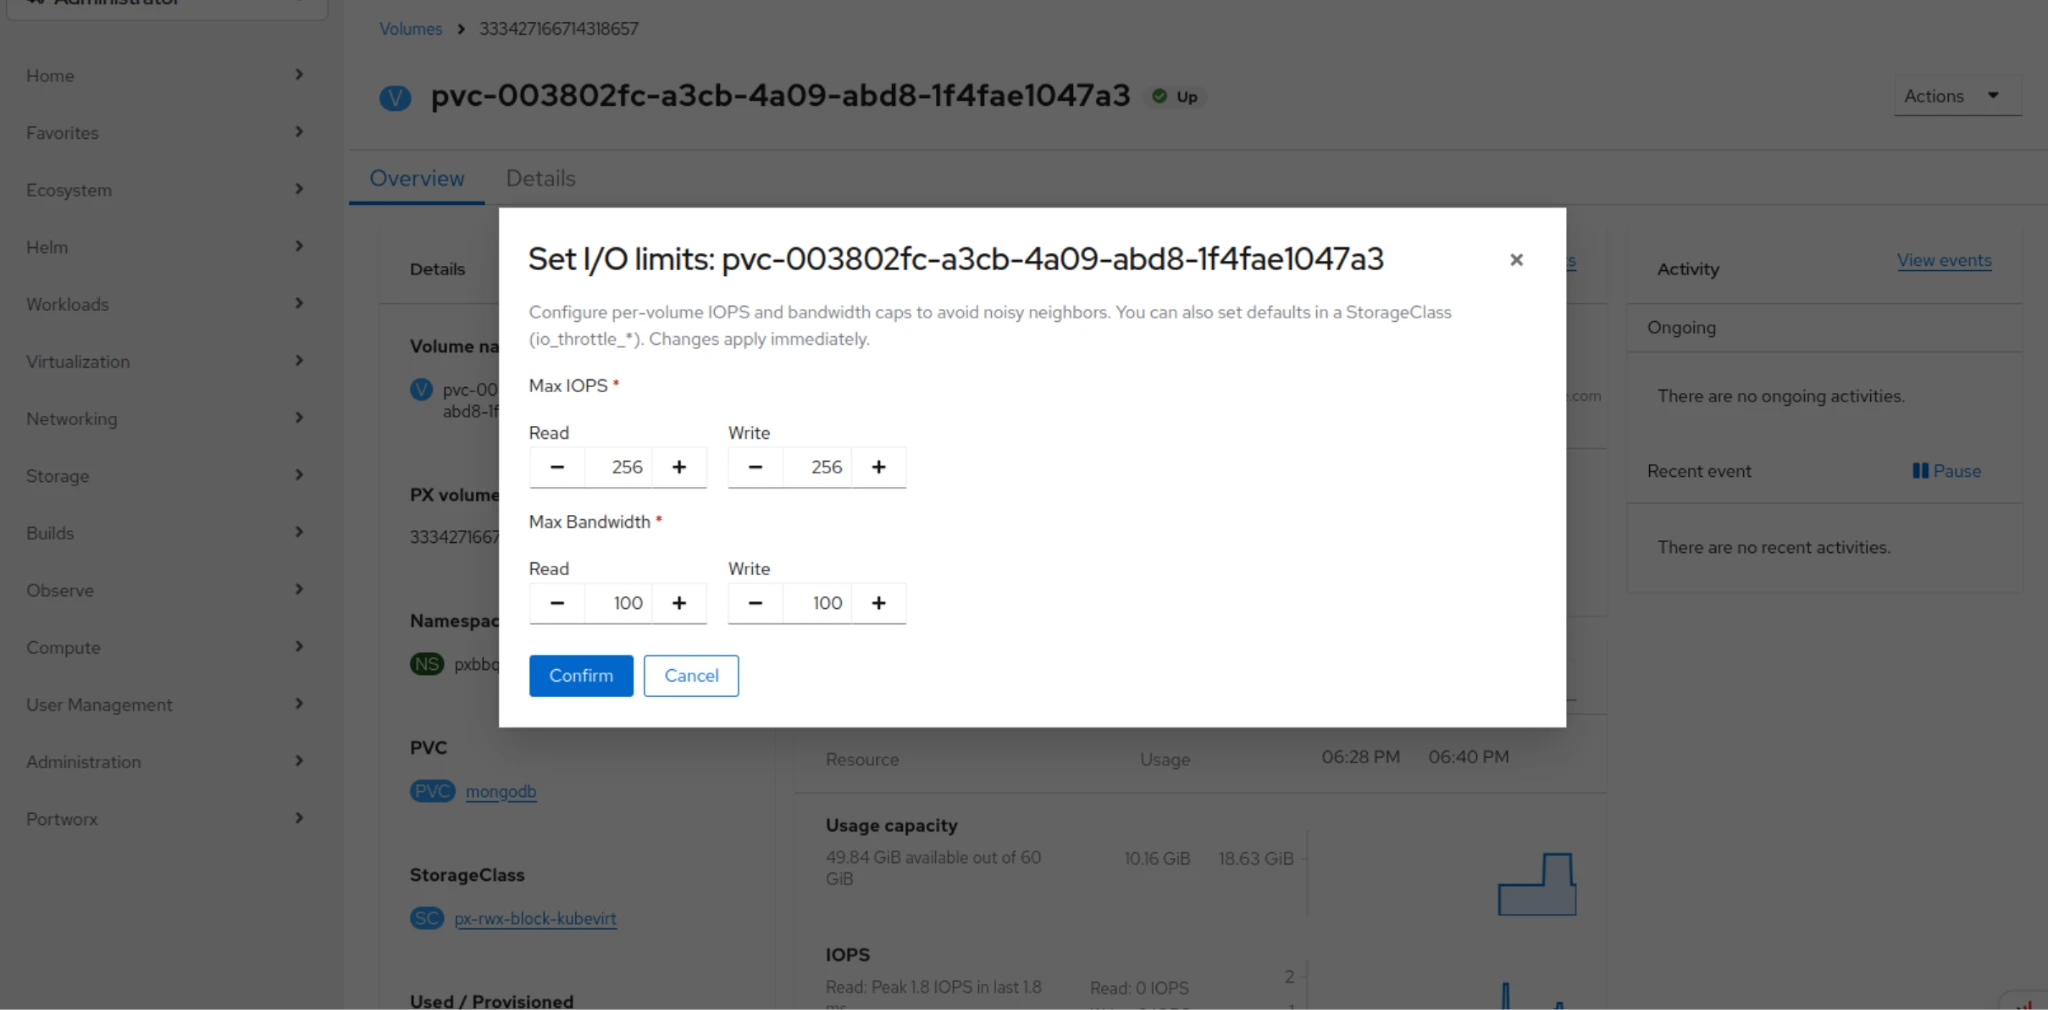Click the Max IOPS Write input field
2048x1010 pixels.
point(817,467)
